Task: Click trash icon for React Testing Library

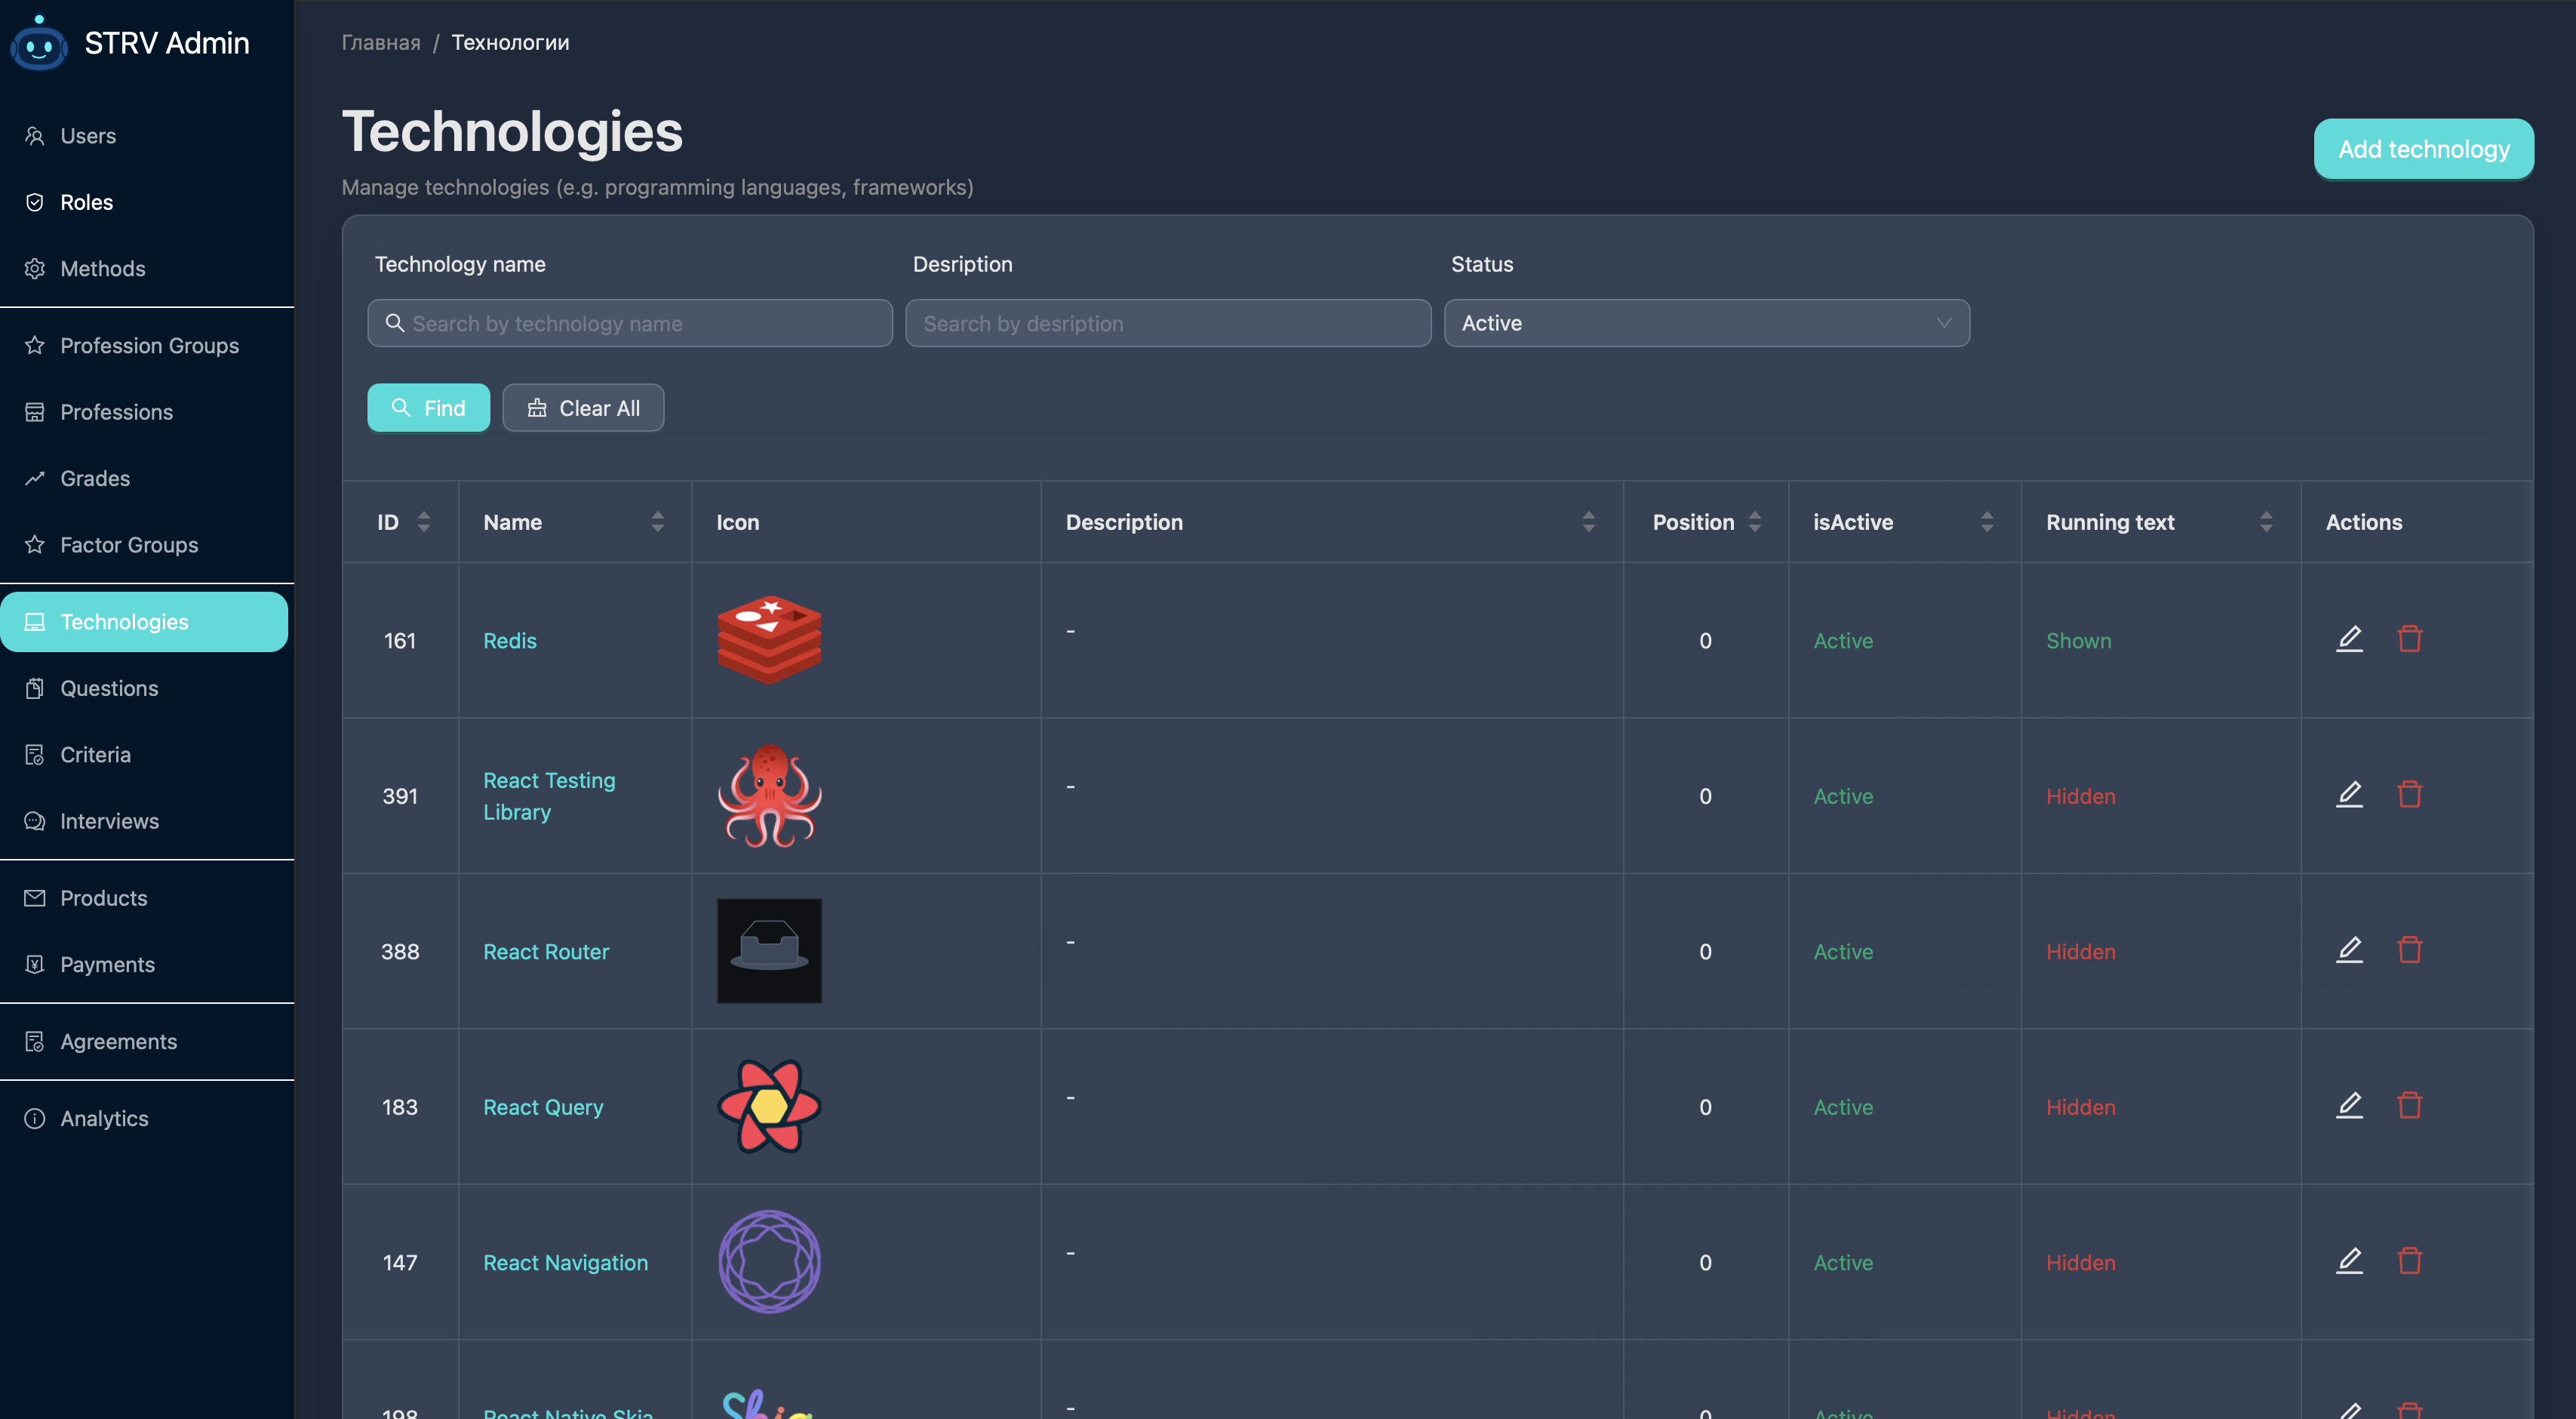Action: point(2409,795)
